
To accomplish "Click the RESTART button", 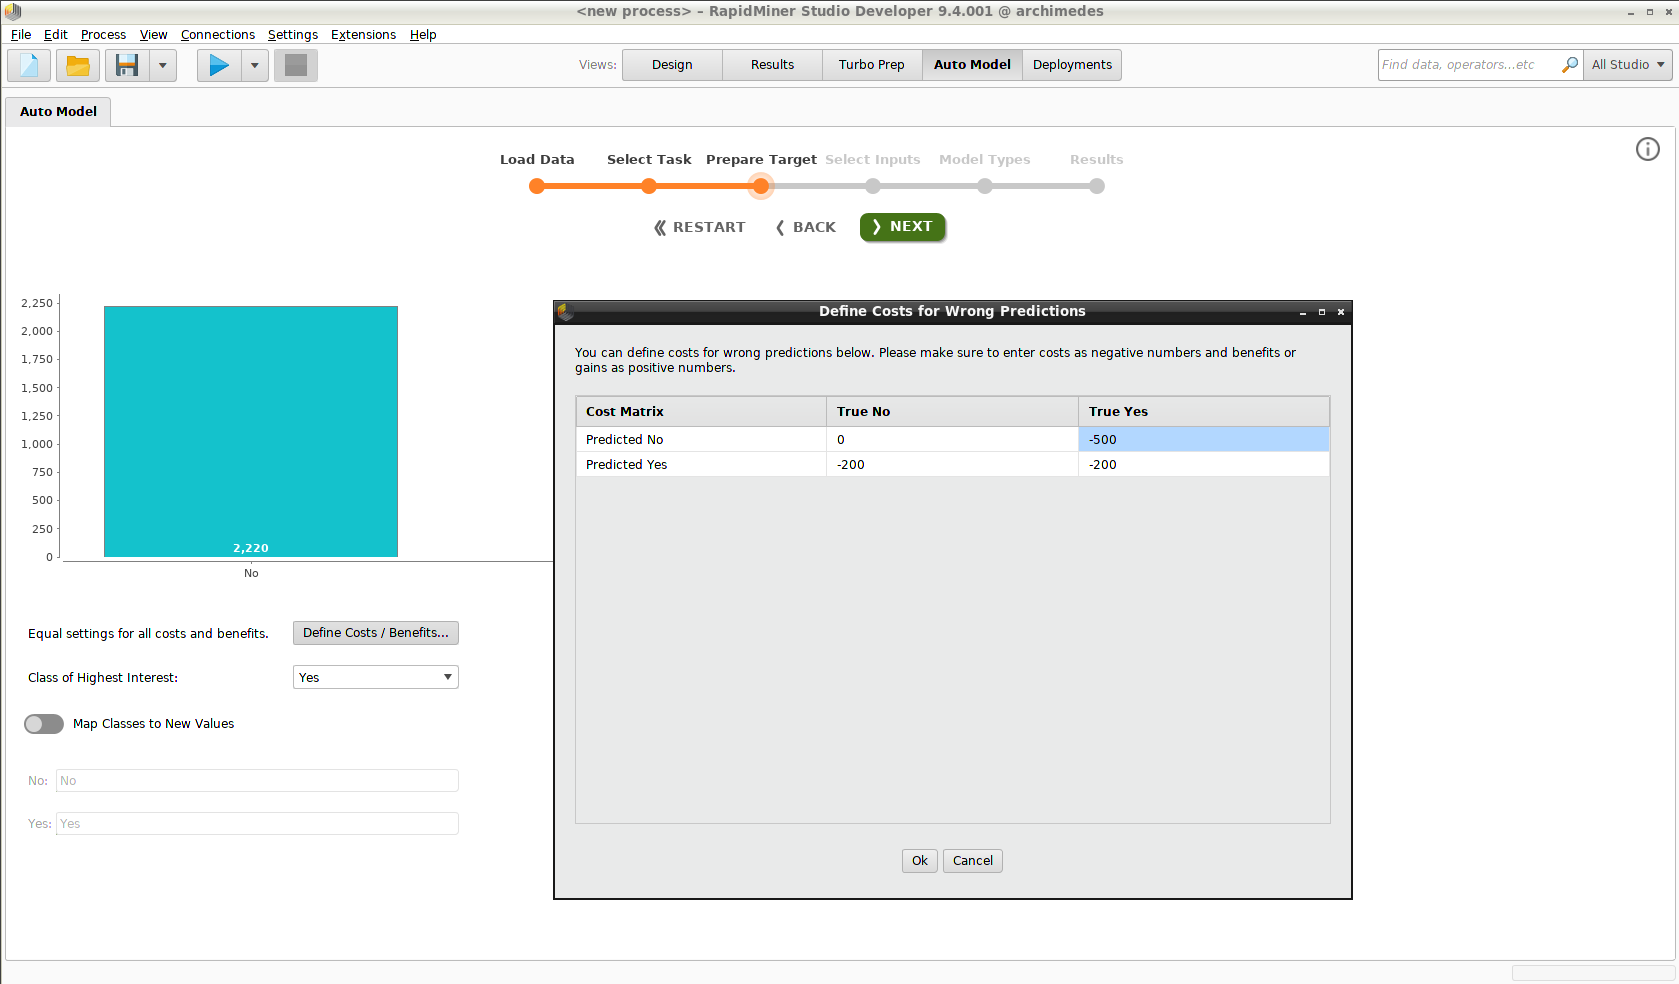I will point(700,227).
